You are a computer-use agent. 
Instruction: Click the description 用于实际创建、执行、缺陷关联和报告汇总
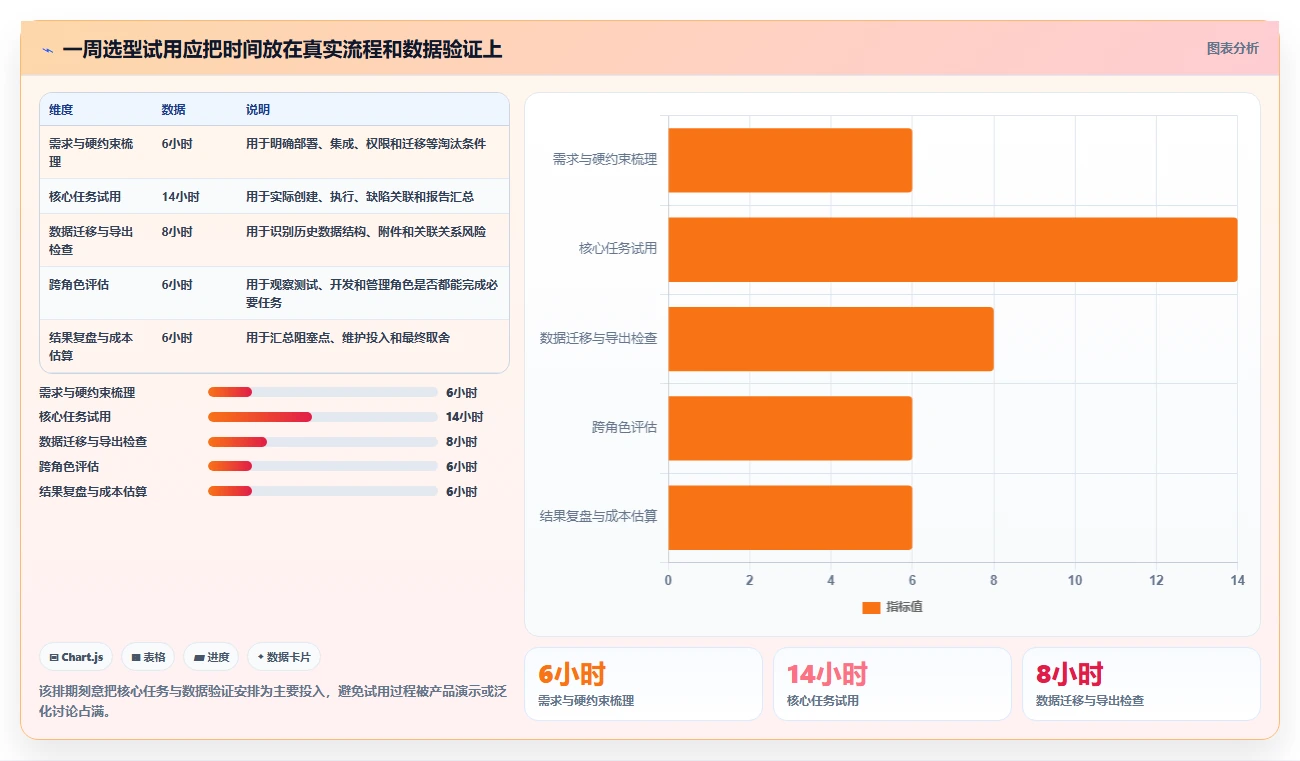[360, 197]
